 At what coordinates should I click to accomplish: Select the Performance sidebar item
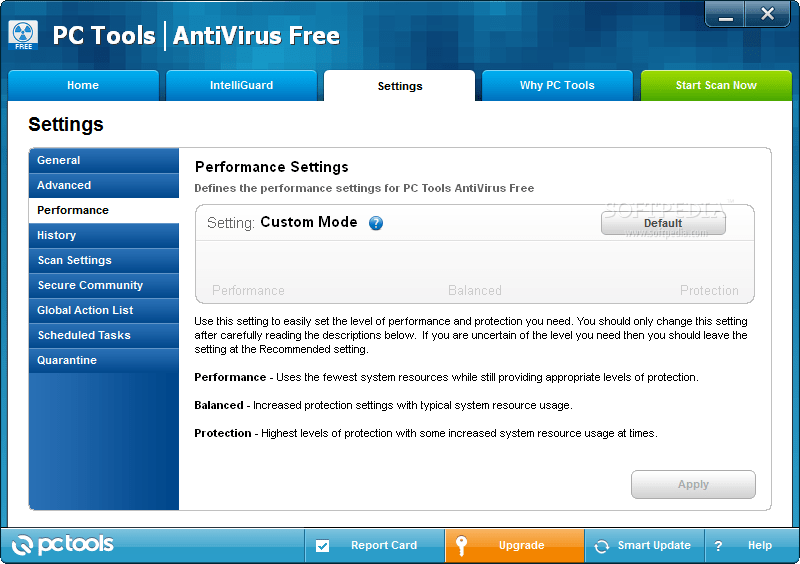click(x=104, y=210)
